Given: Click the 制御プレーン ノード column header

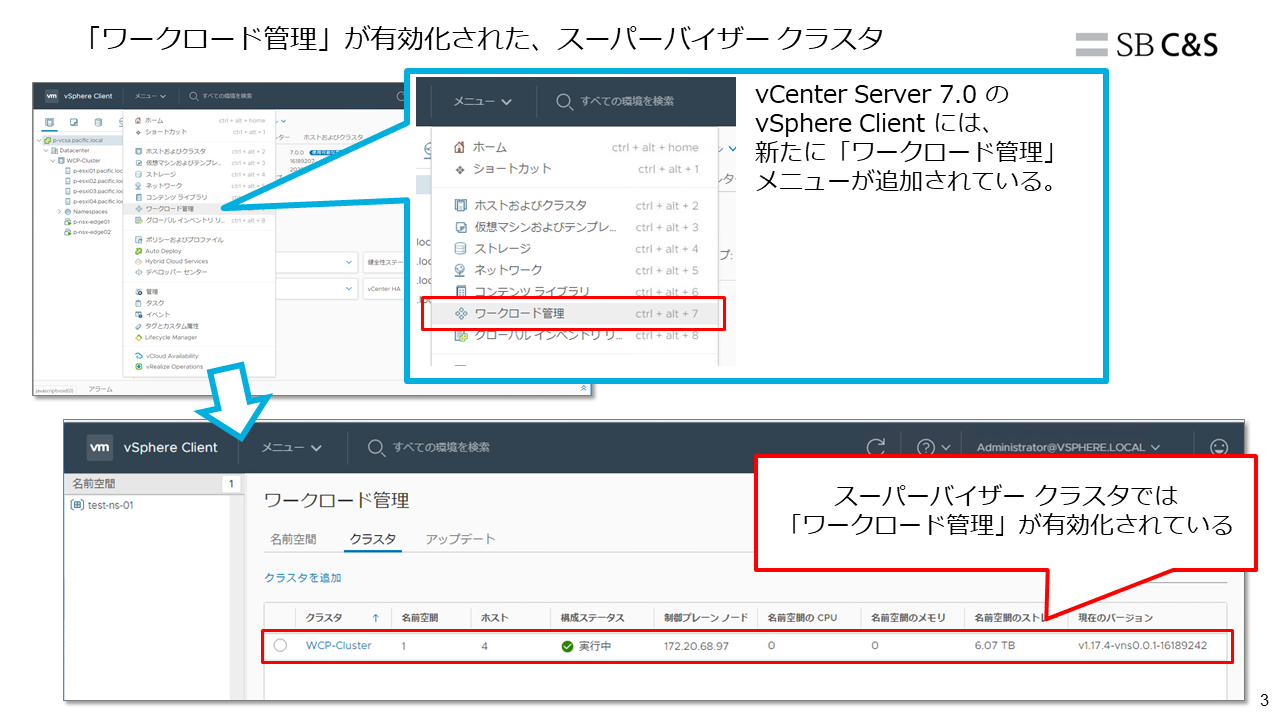Looking at the screenshot, I should pyautogui.click(x=706, y=618).
